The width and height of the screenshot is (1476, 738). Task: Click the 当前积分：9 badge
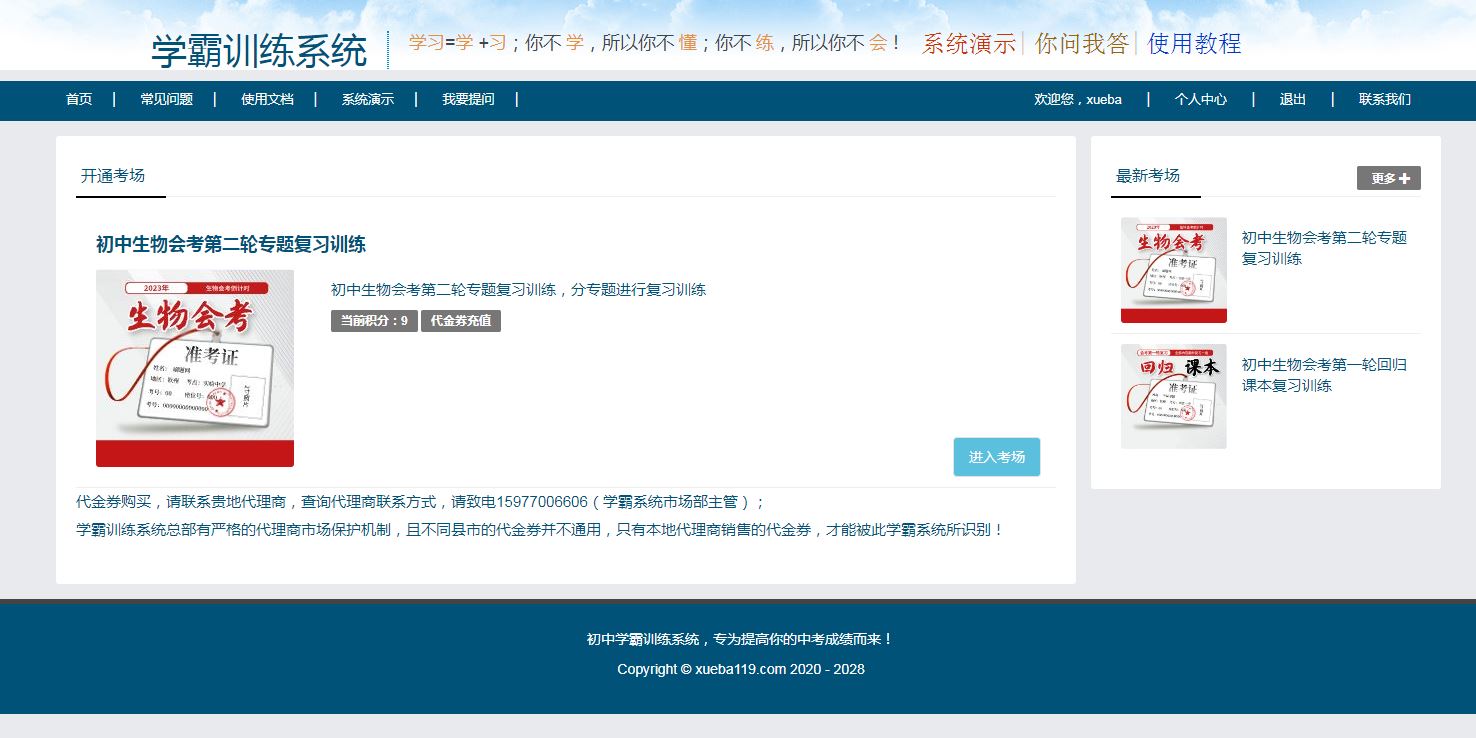click(373, 321)
